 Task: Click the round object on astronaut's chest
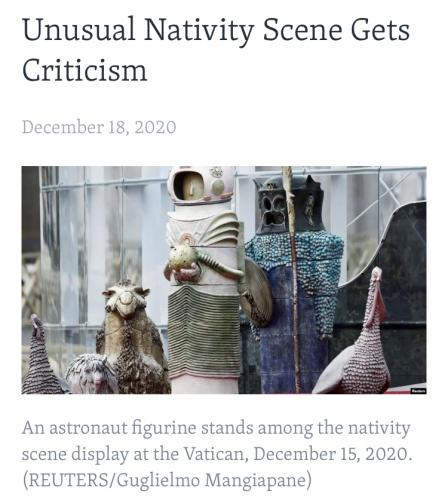pyautogui.click(x=182, y=258)
